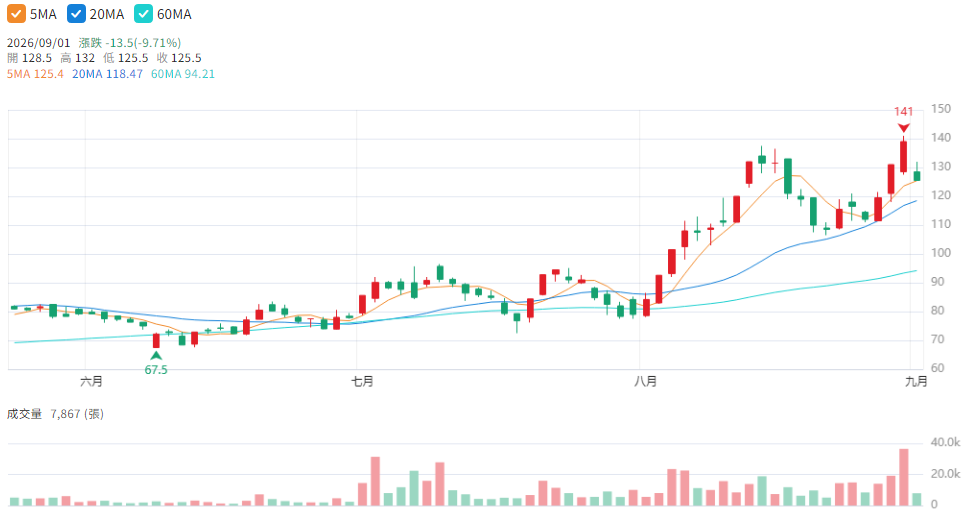Click the 5MA 125.4 legend value
975x526 pixels.
(35, 74)
